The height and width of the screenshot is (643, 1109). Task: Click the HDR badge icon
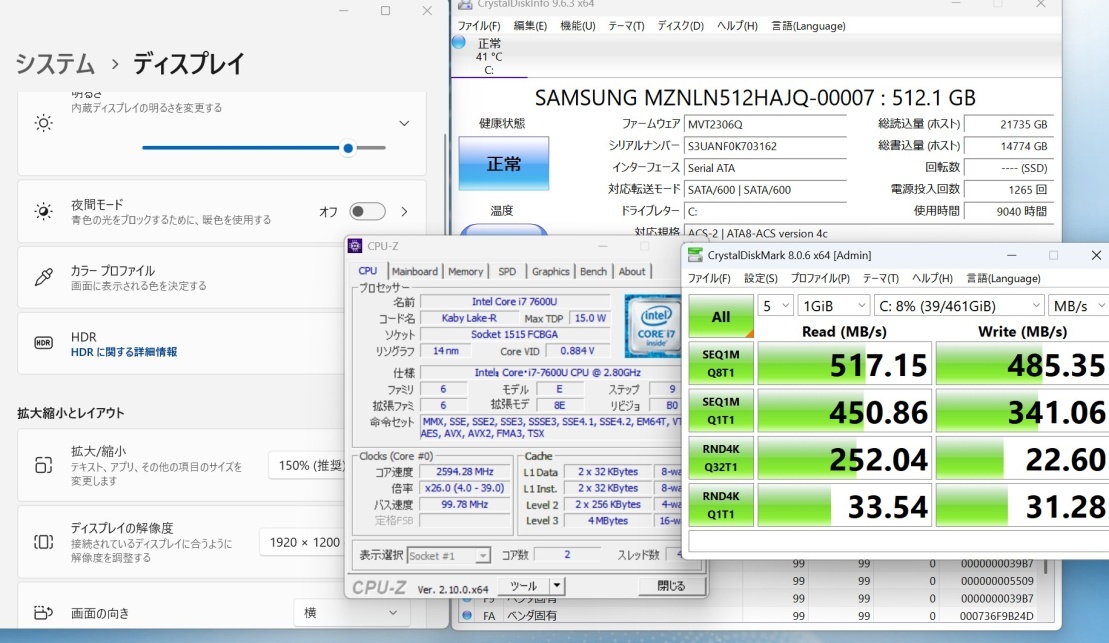pos(43,343)
